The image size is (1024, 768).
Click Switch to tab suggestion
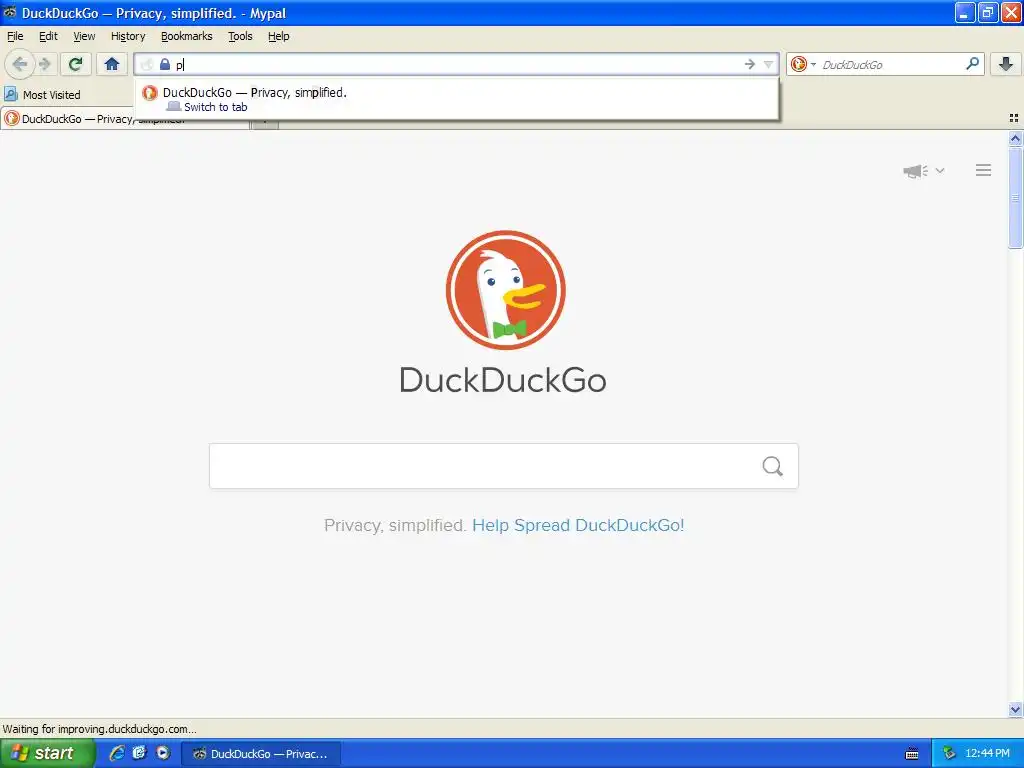216,107
